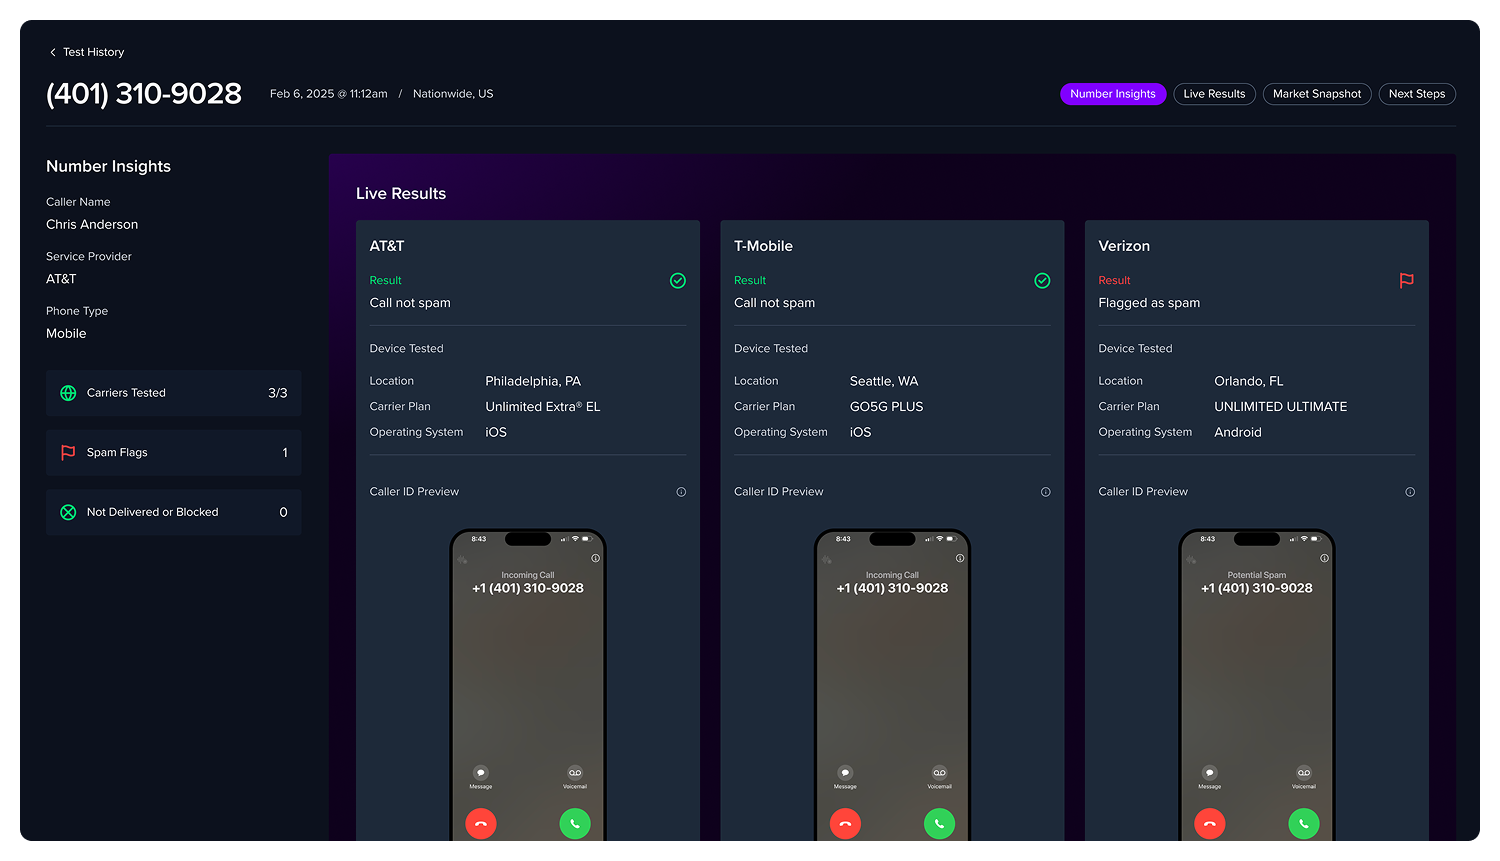
Task: Click the (401) 310-9028 page heading
Action: pos(144,94)
